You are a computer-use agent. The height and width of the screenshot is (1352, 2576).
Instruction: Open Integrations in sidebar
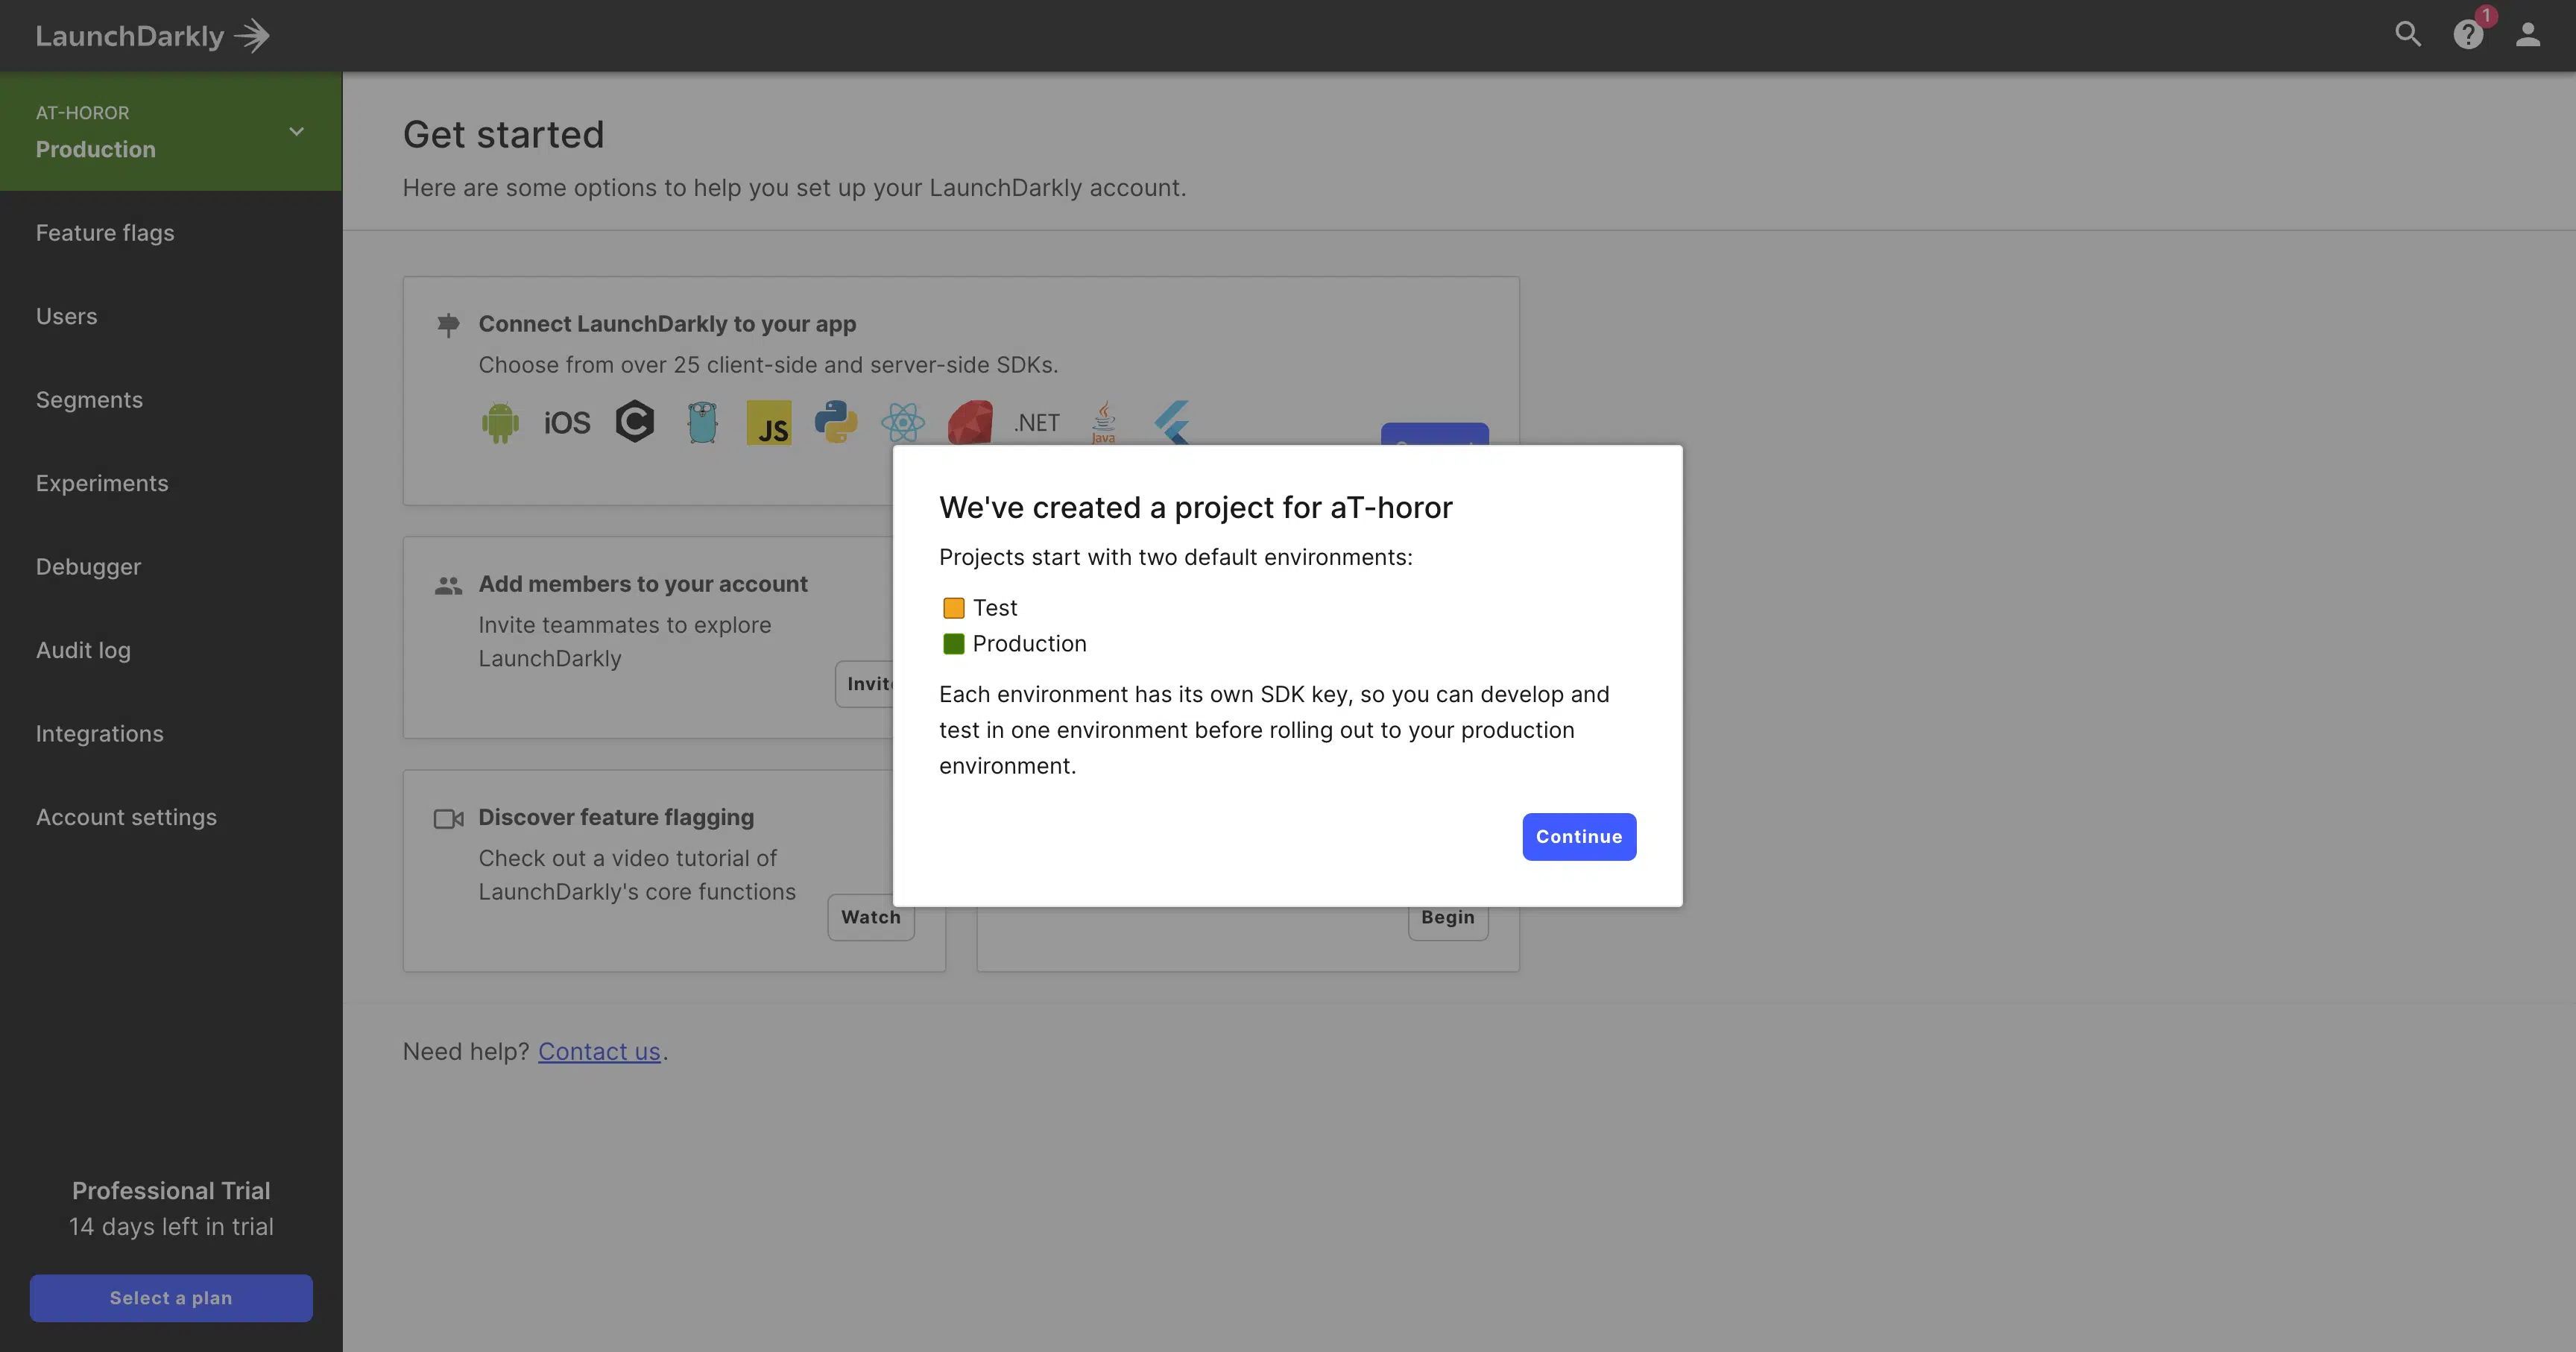coord(99,733)
